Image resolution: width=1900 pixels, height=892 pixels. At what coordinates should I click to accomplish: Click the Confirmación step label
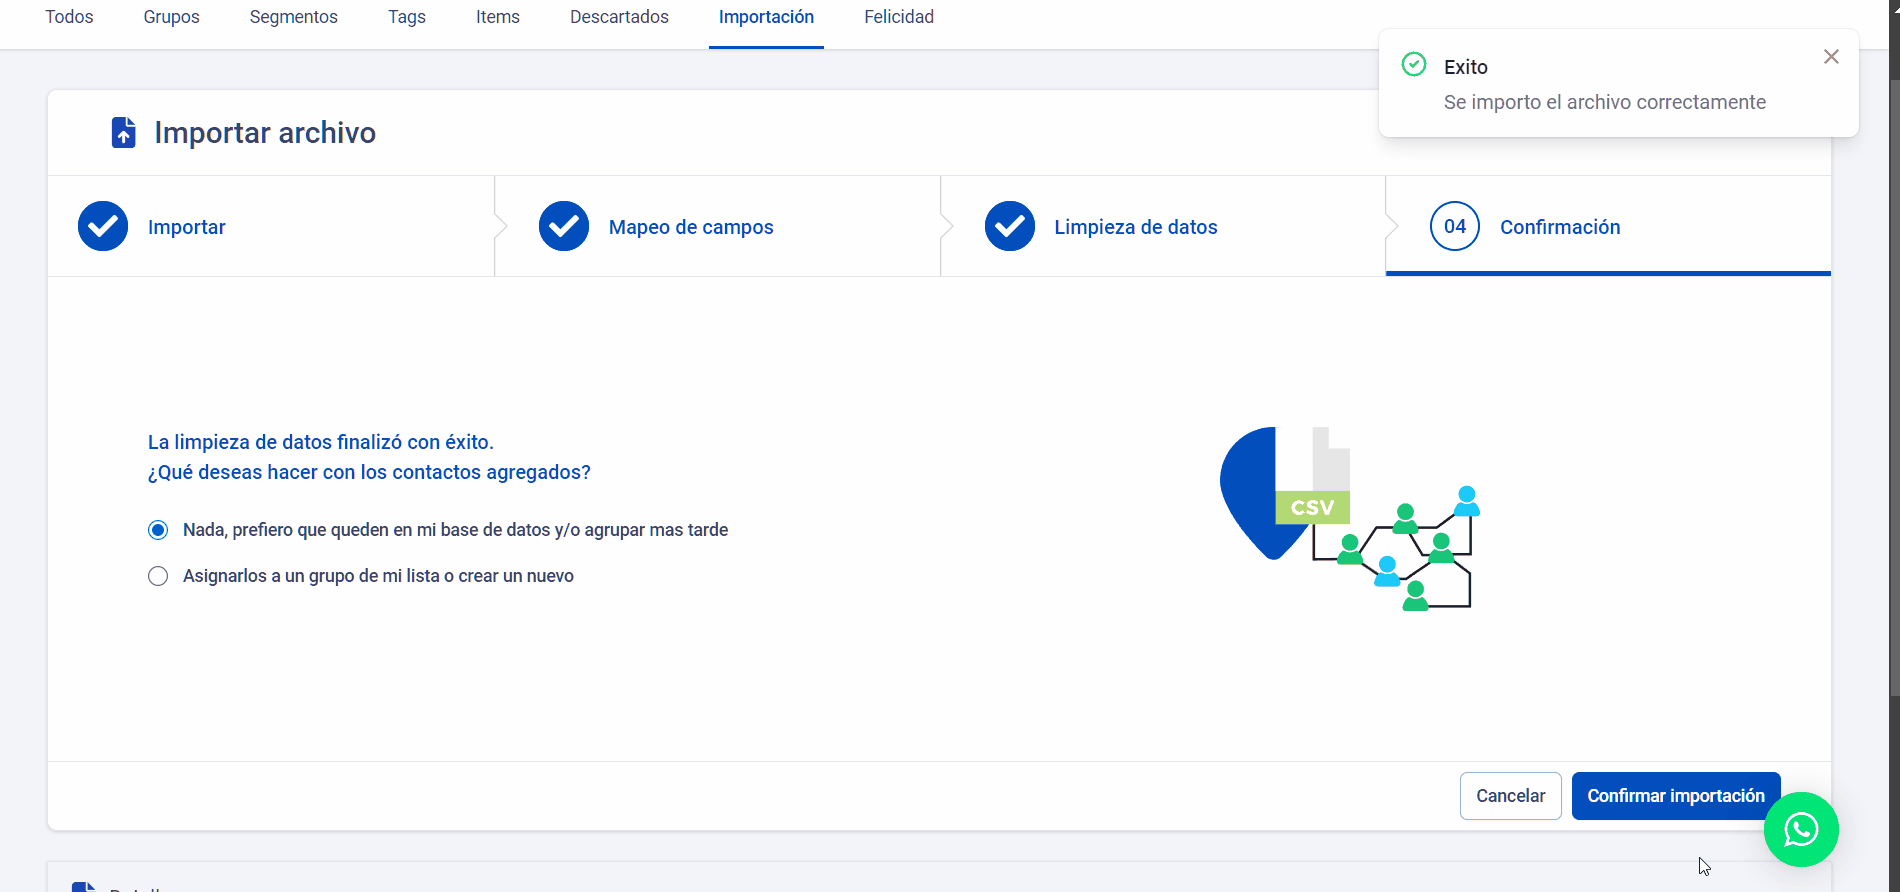coord(1560,227)
